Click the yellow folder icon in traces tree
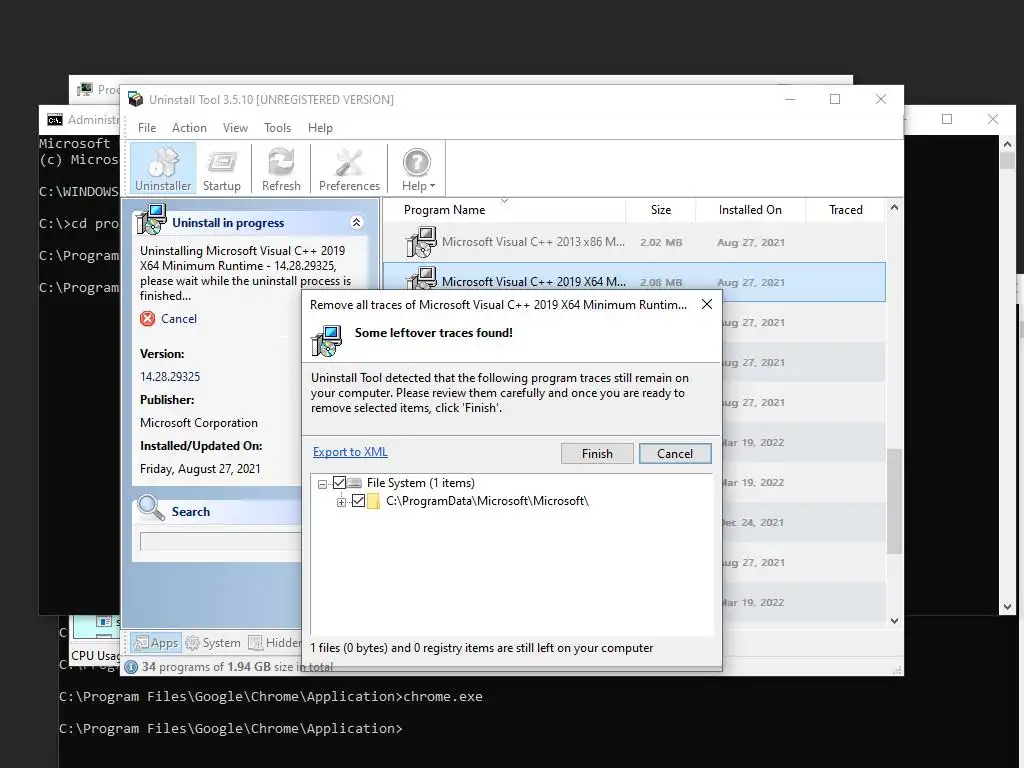Screen dimensions: 1024x768 [374, 501]
